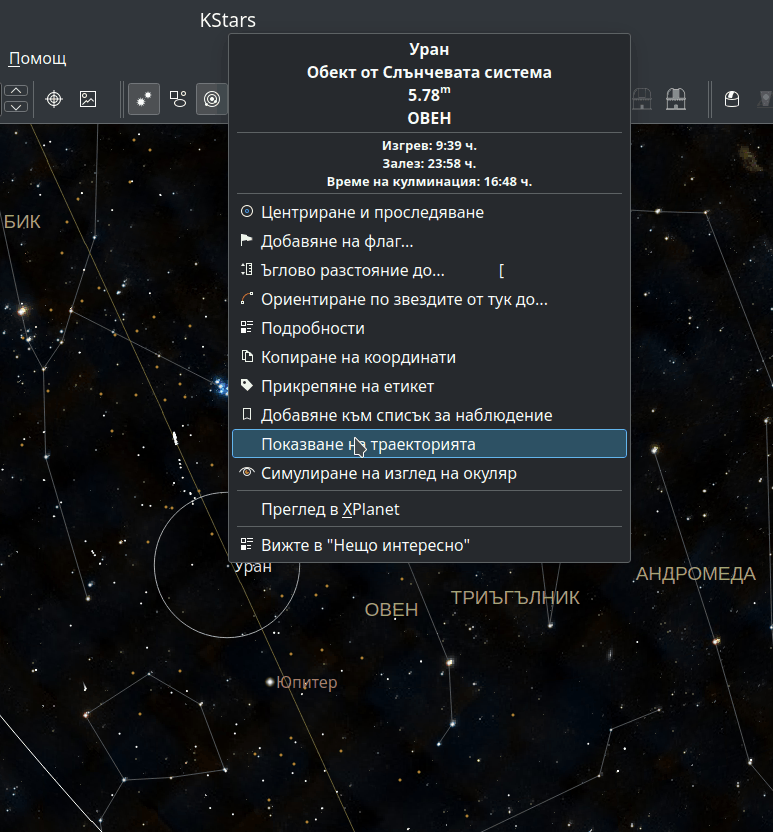Viewport: 773px width, 832px height.
Task: Click the first observatory dome icon
Action: click(643, 99)
